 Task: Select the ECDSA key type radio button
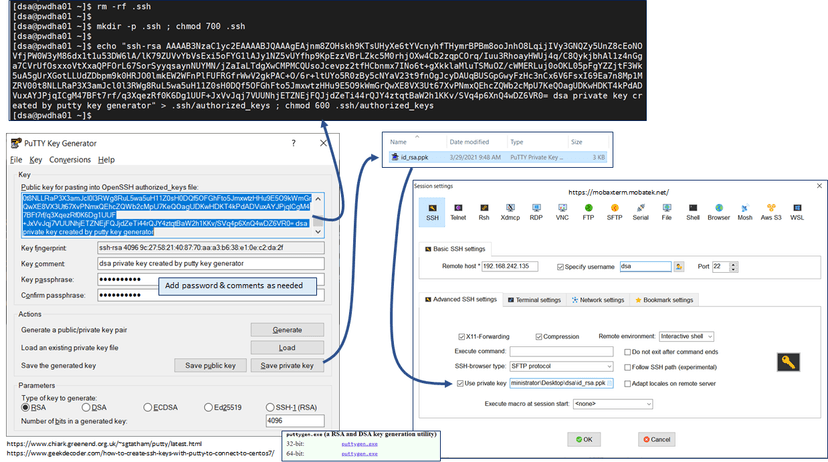[x=146, y=407]
